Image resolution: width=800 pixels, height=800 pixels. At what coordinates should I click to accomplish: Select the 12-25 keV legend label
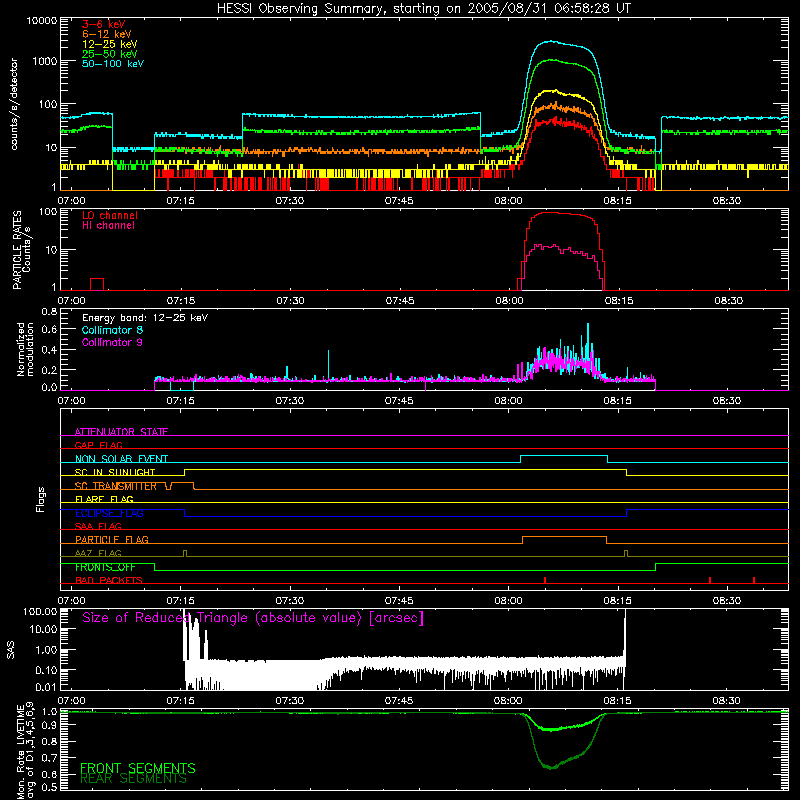pos(109,44)
